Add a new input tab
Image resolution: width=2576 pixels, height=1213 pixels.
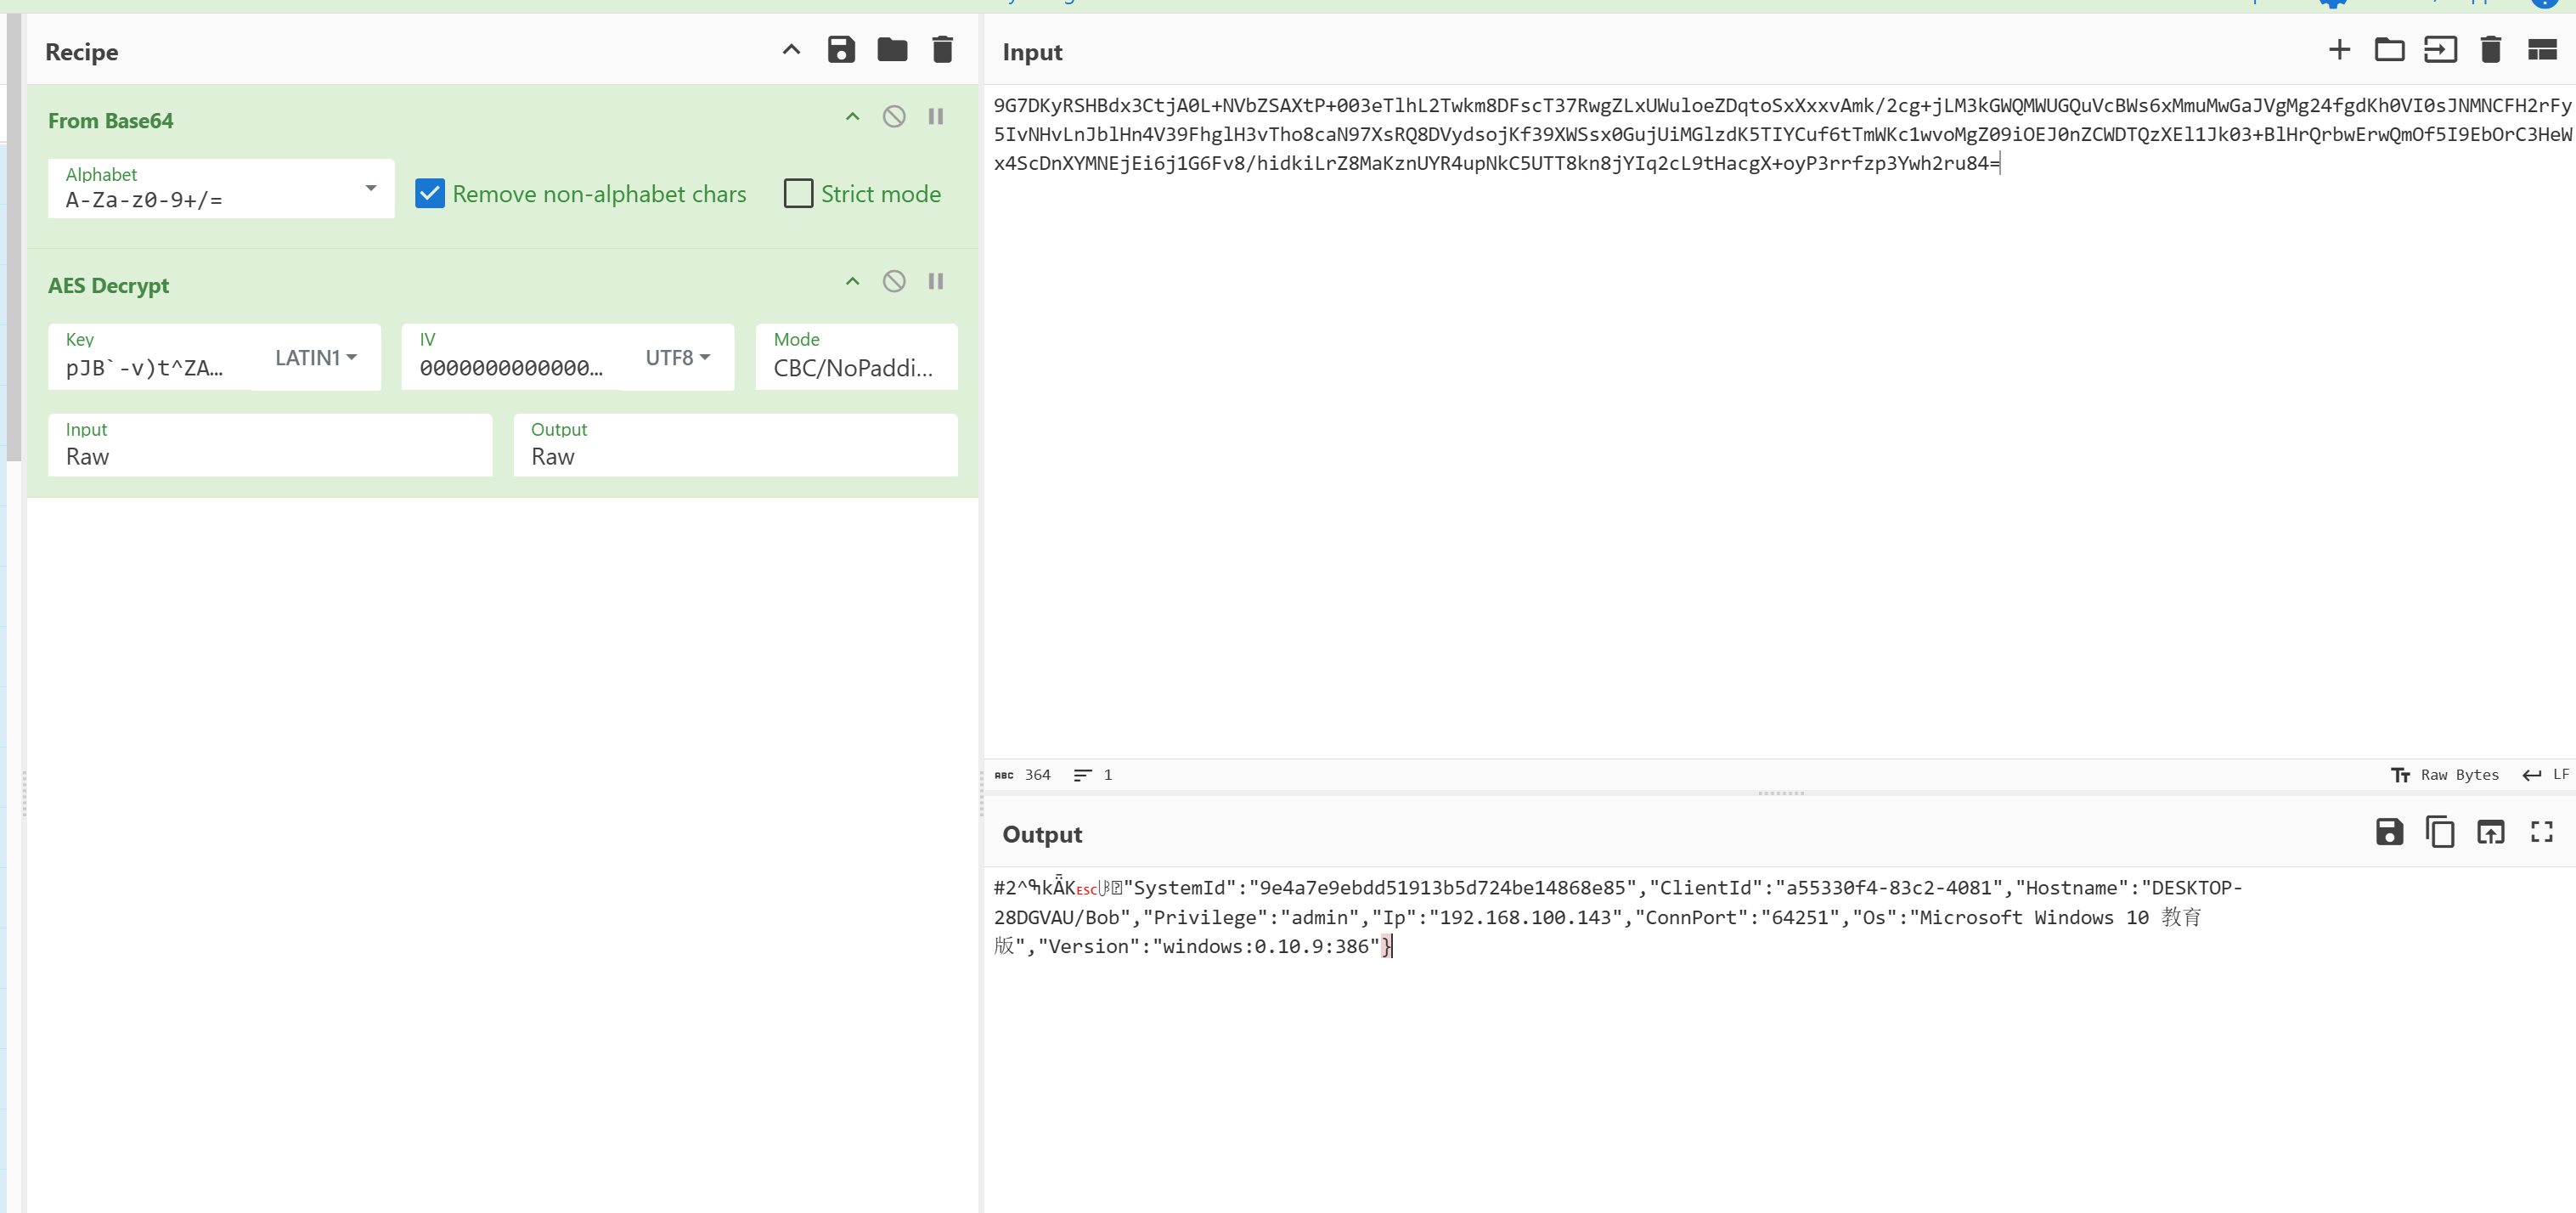tap(2339, 50)
